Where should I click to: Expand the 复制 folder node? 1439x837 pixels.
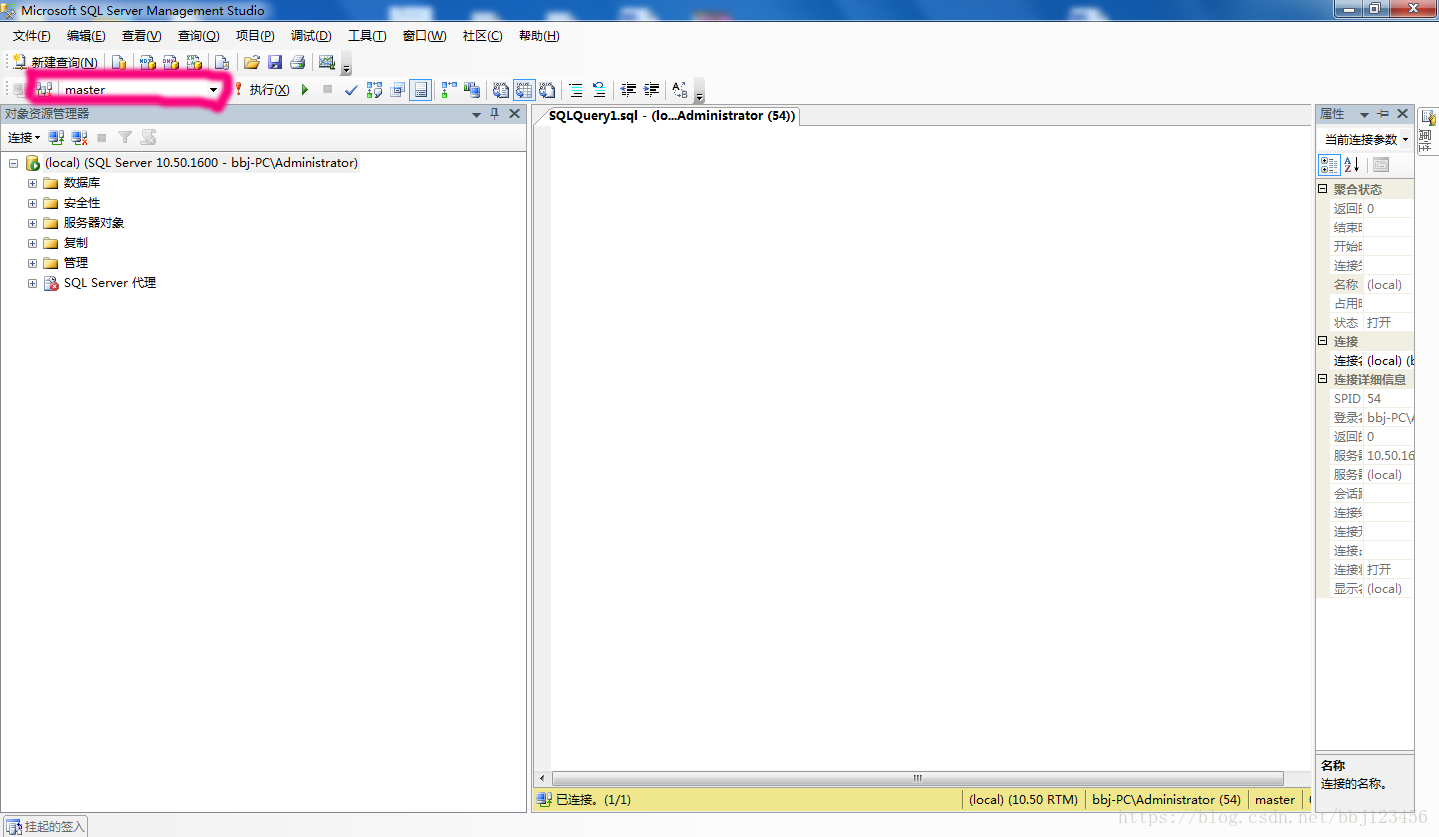[32, 243]
